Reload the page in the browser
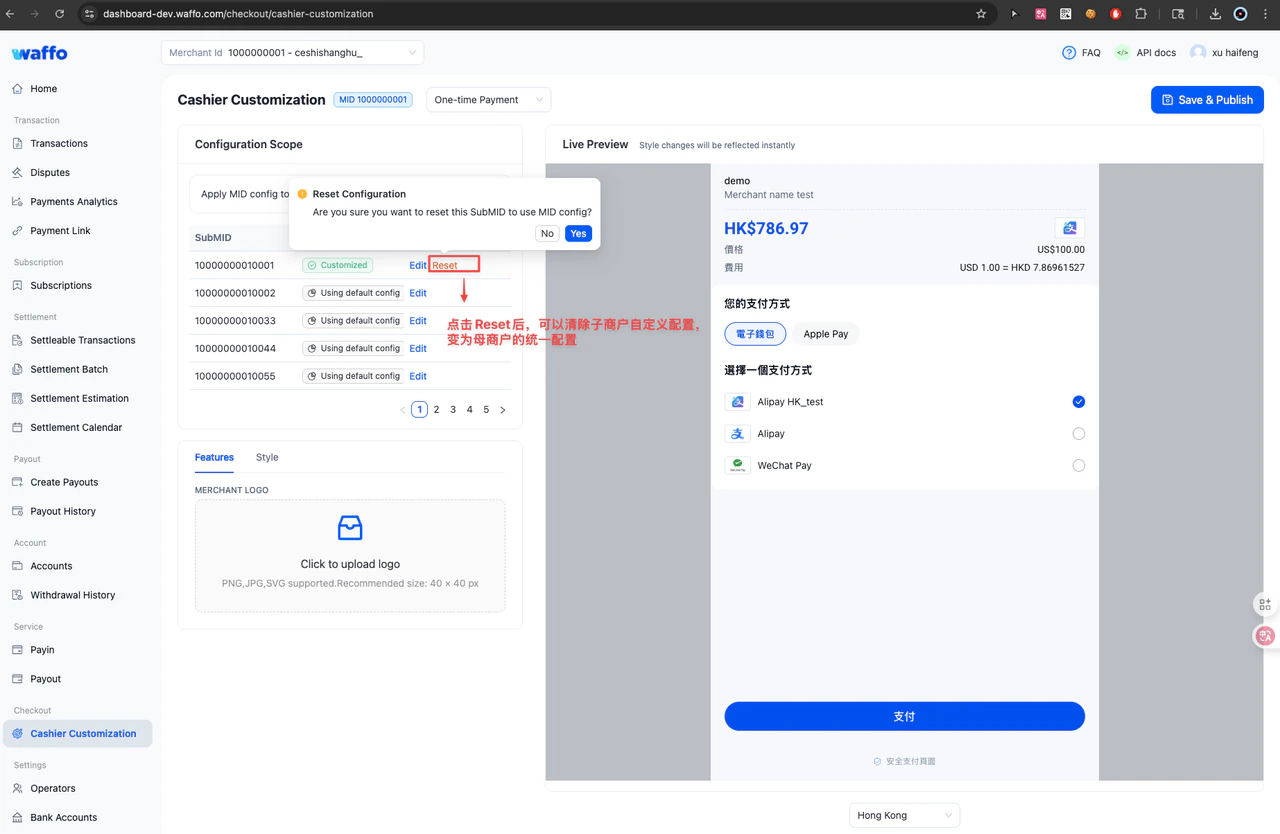 click(x=59, y=14)
